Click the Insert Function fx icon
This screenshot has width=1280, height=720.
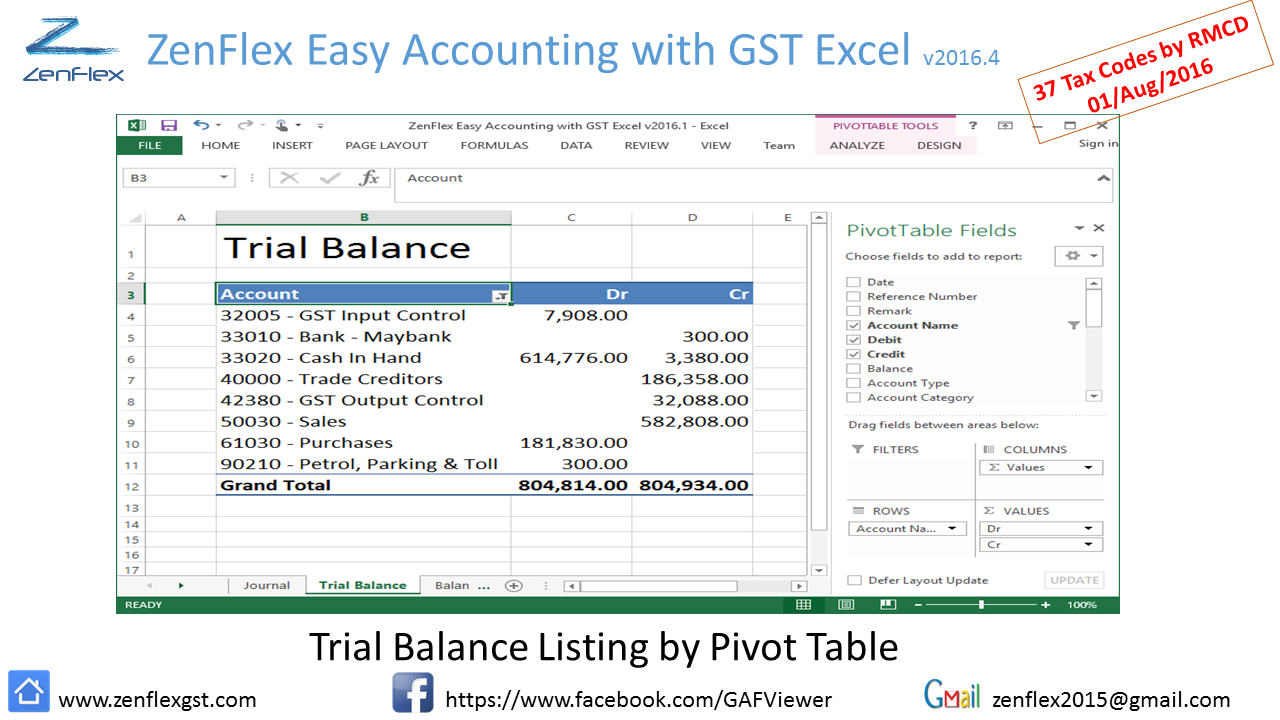click(370, 178)
